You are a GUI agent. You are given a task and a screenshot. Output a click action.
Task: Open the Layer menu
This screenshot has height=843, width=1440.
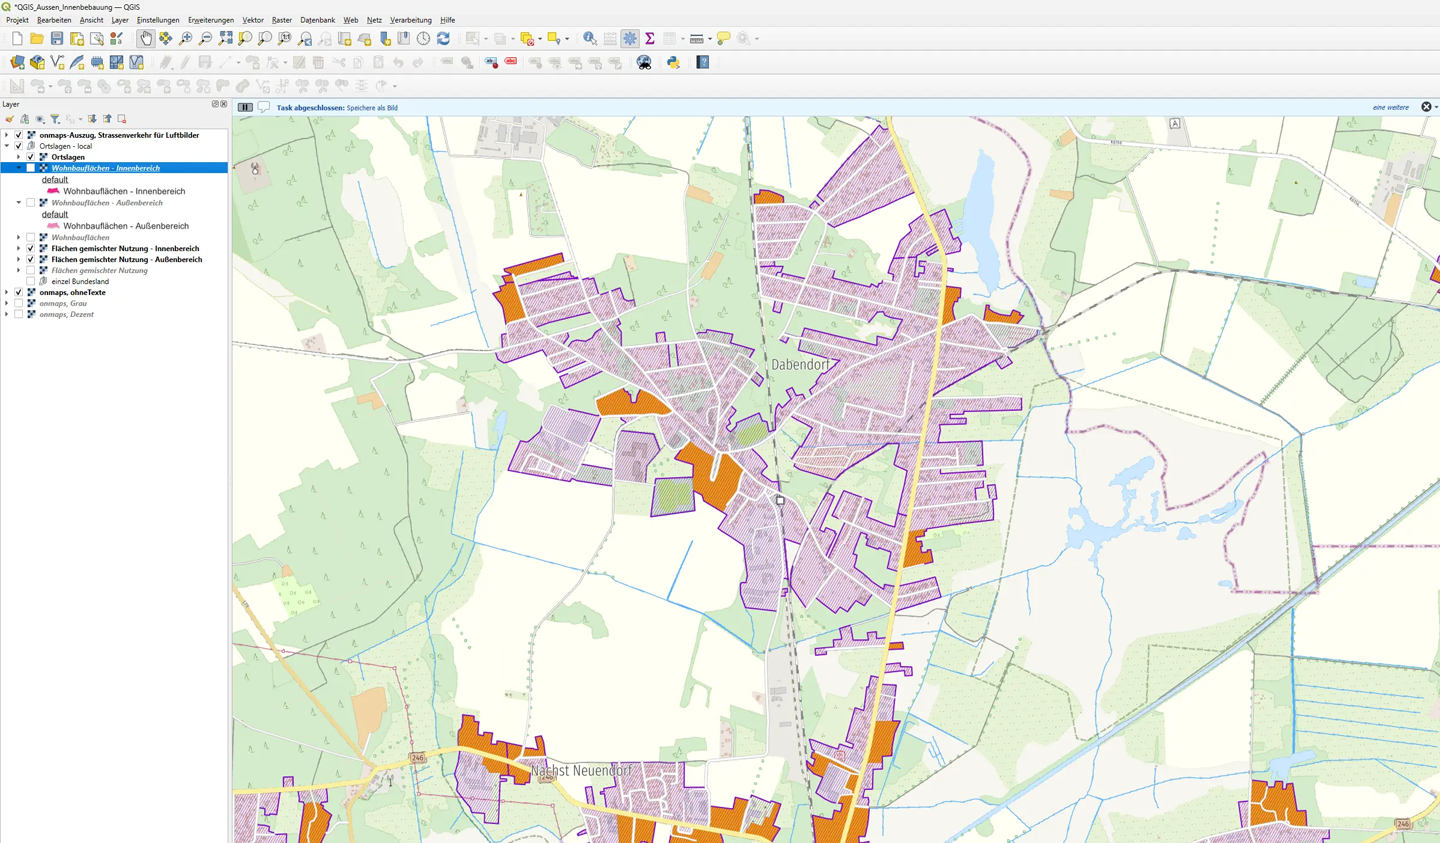(x=120, y=20)
